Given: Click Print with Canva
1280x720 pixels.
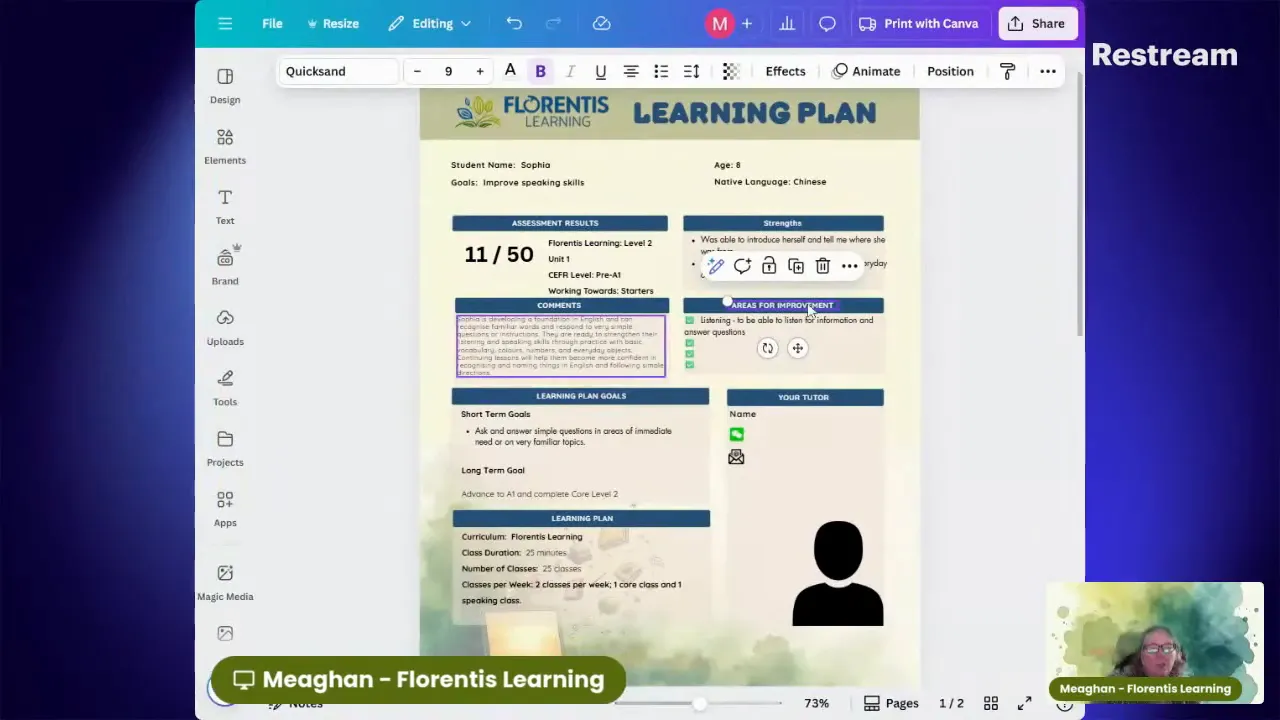Looking at the screenshot, I should pyautogui.click(x=918, y=23).
